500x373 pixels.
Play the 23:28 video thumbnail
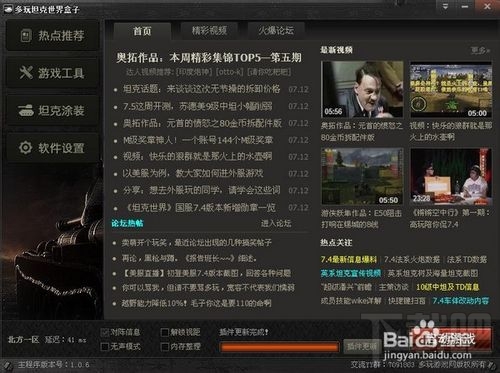(451, 176)
